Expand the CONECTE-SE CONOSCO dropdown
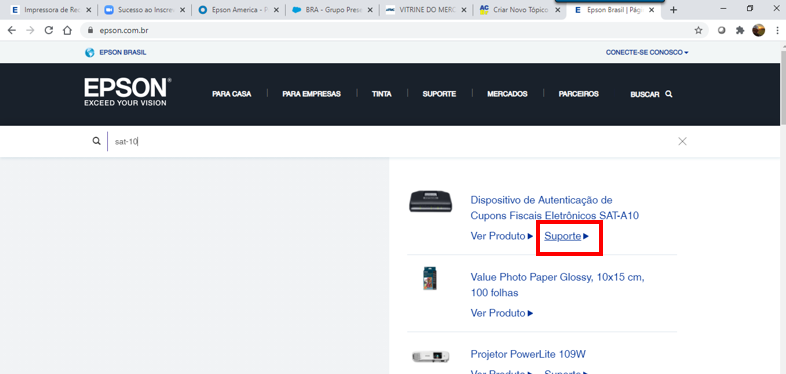The height and width of the screenshot is (374, 786). pos(647,52)
